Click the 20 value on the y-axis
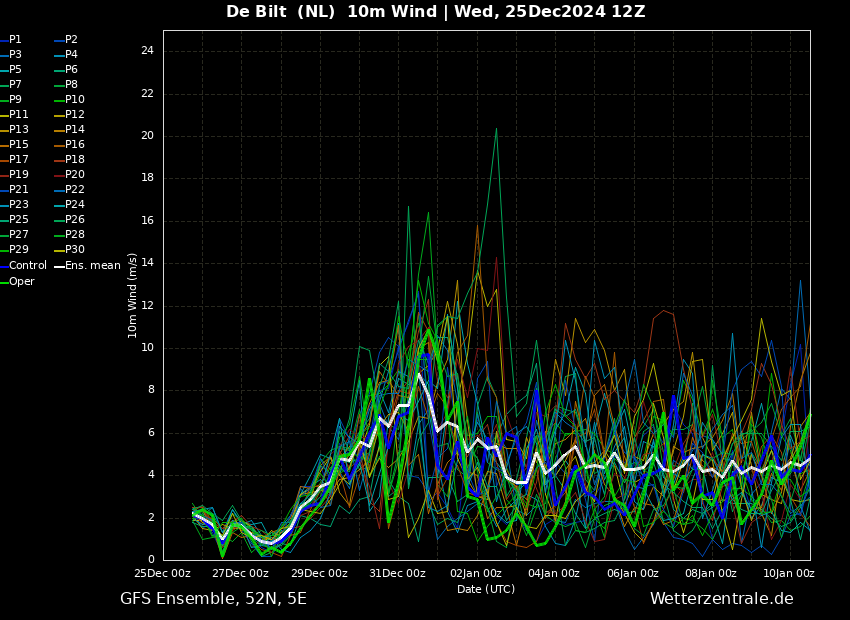 pos(147,136)
